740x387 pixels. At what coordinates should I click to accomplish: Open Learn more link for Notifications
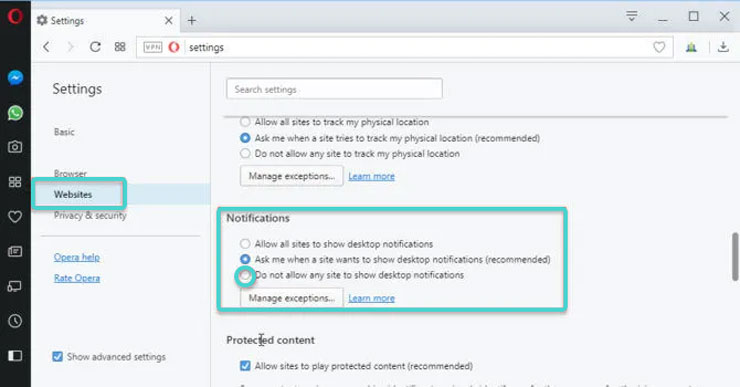coord(371,298)
